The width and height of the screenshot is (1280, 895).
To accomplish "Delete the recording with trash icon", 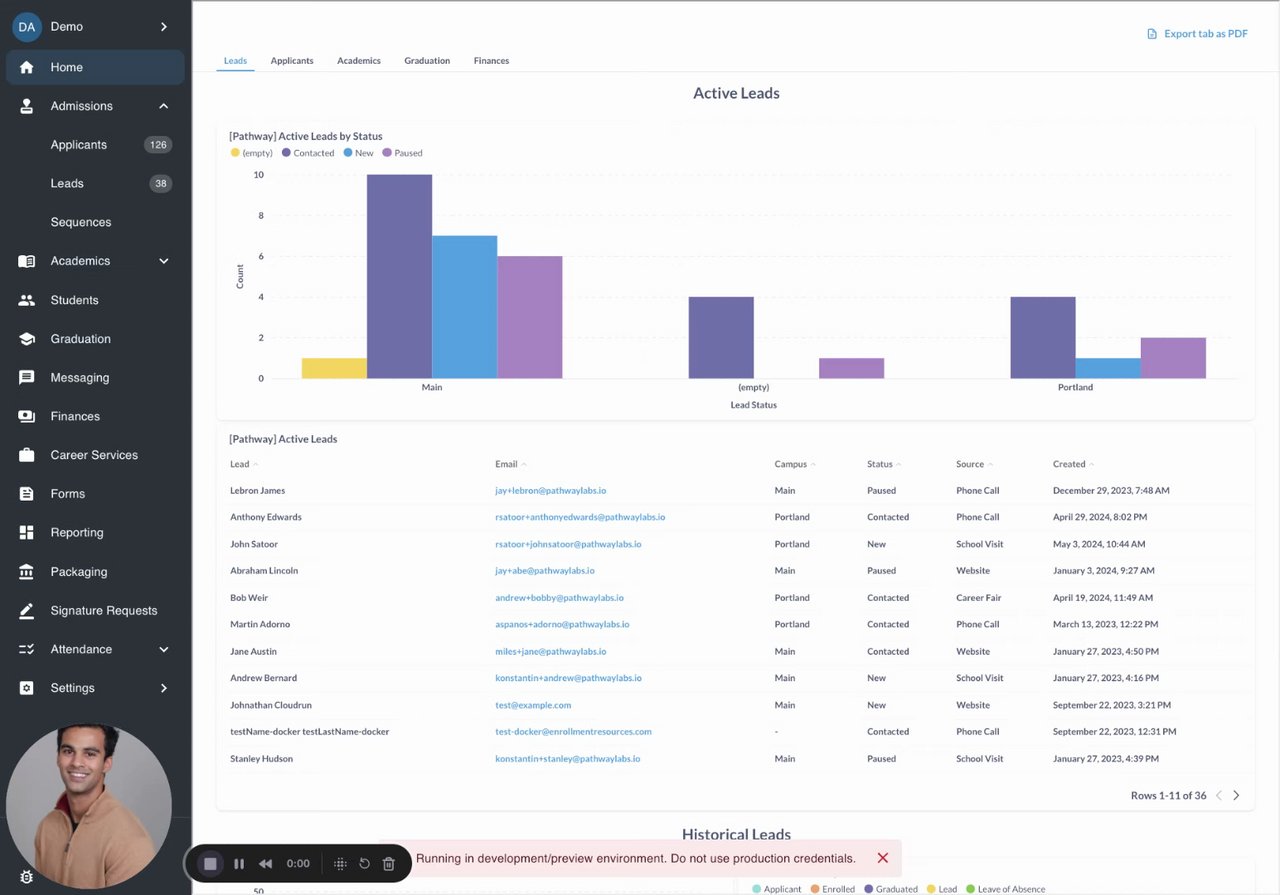I will pyautogui.click(x=389, y=863).
